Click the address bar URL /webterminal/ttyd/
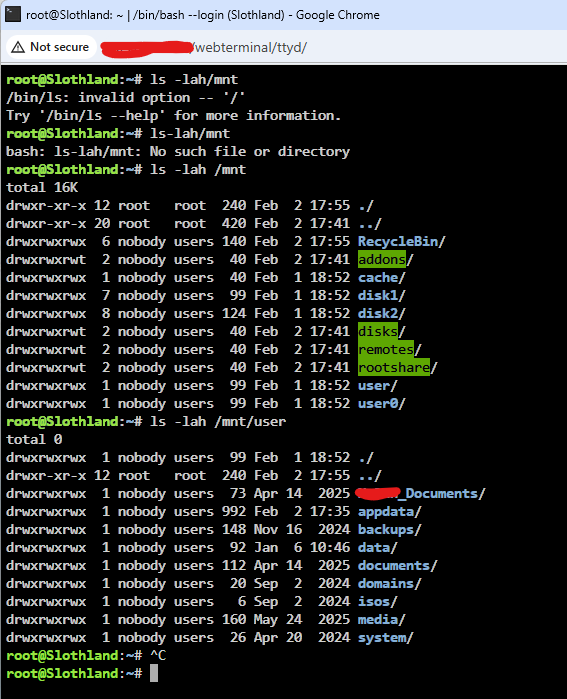The height and width of the screenshot is (699, 567). click(x=251, y=47)
